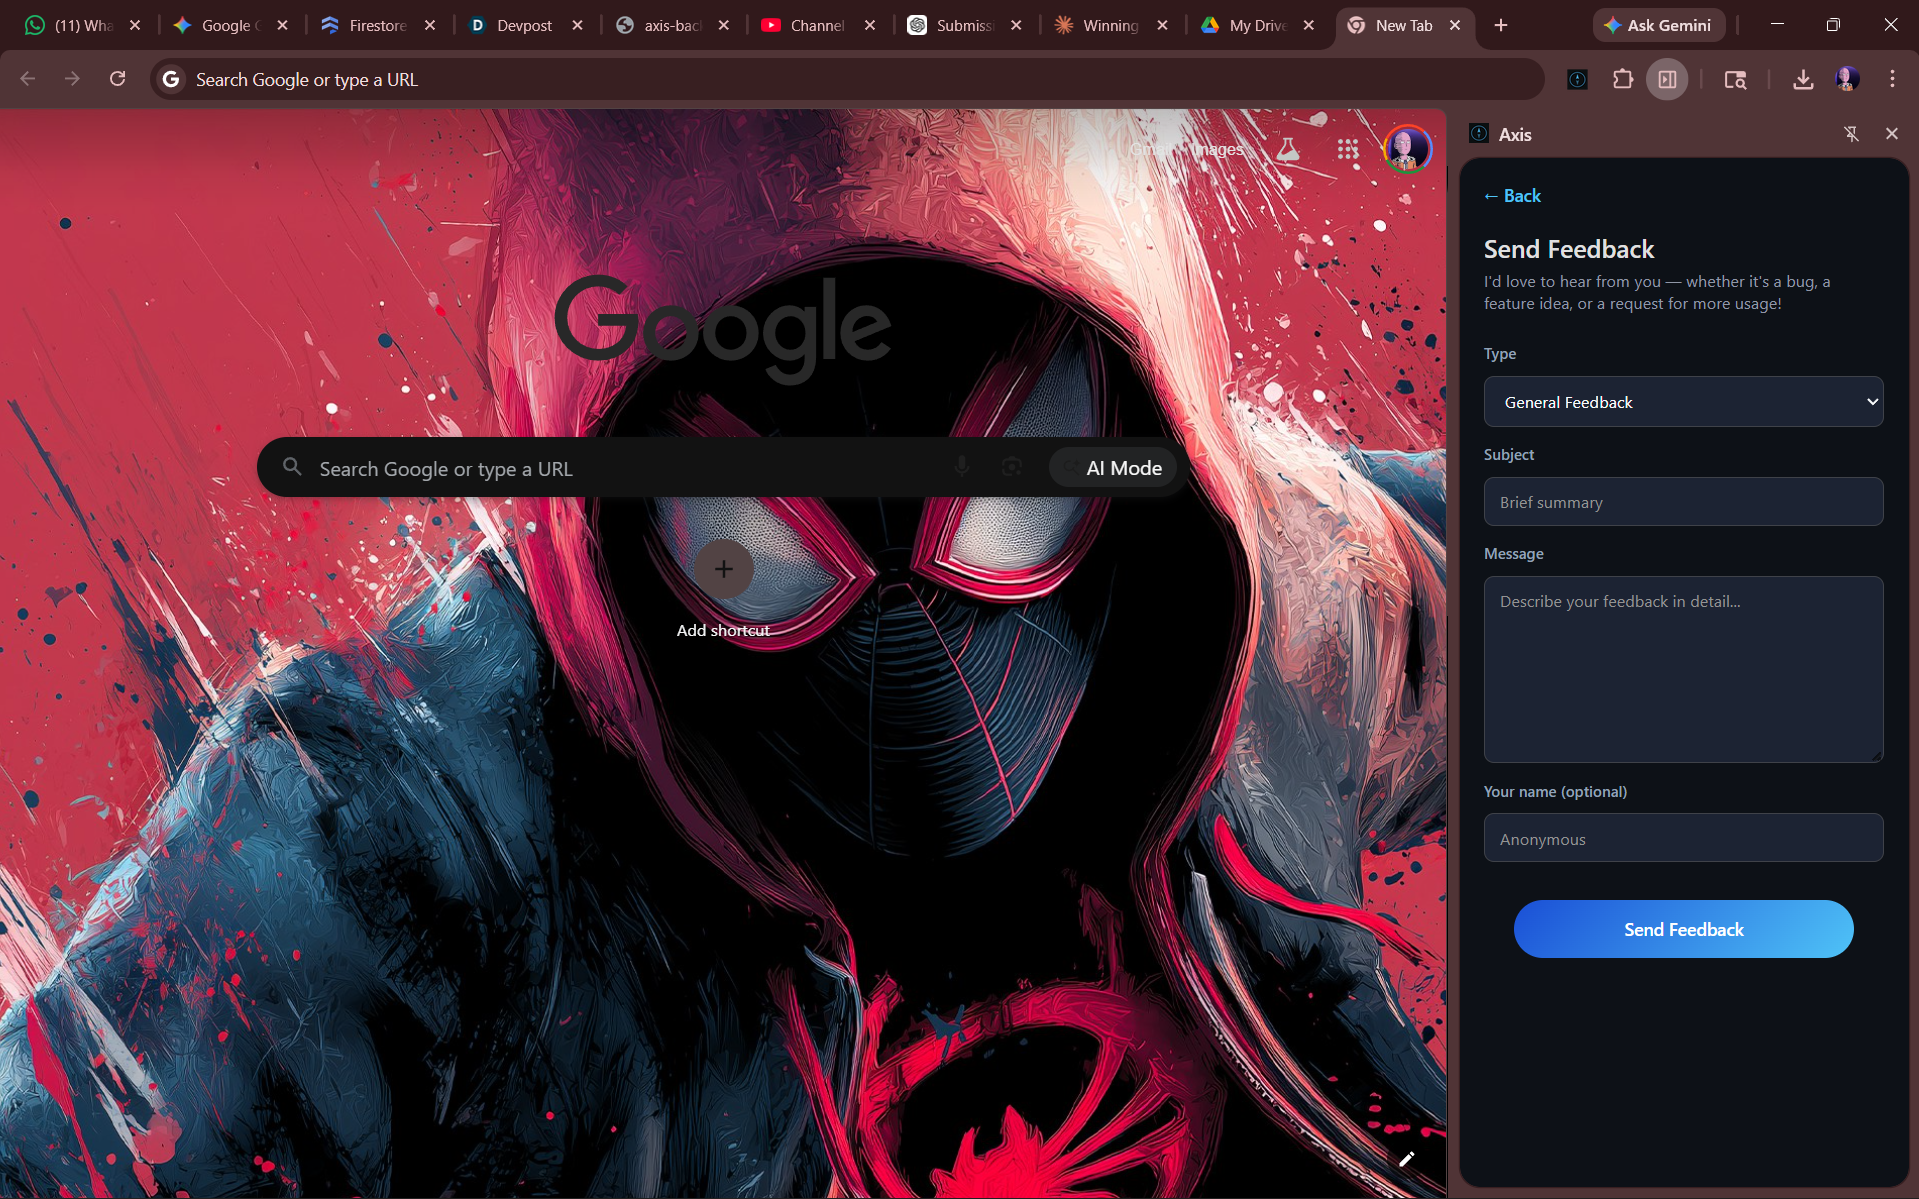
Task: Switch to the Firestore tab
Action: click(x=377, y=25)
